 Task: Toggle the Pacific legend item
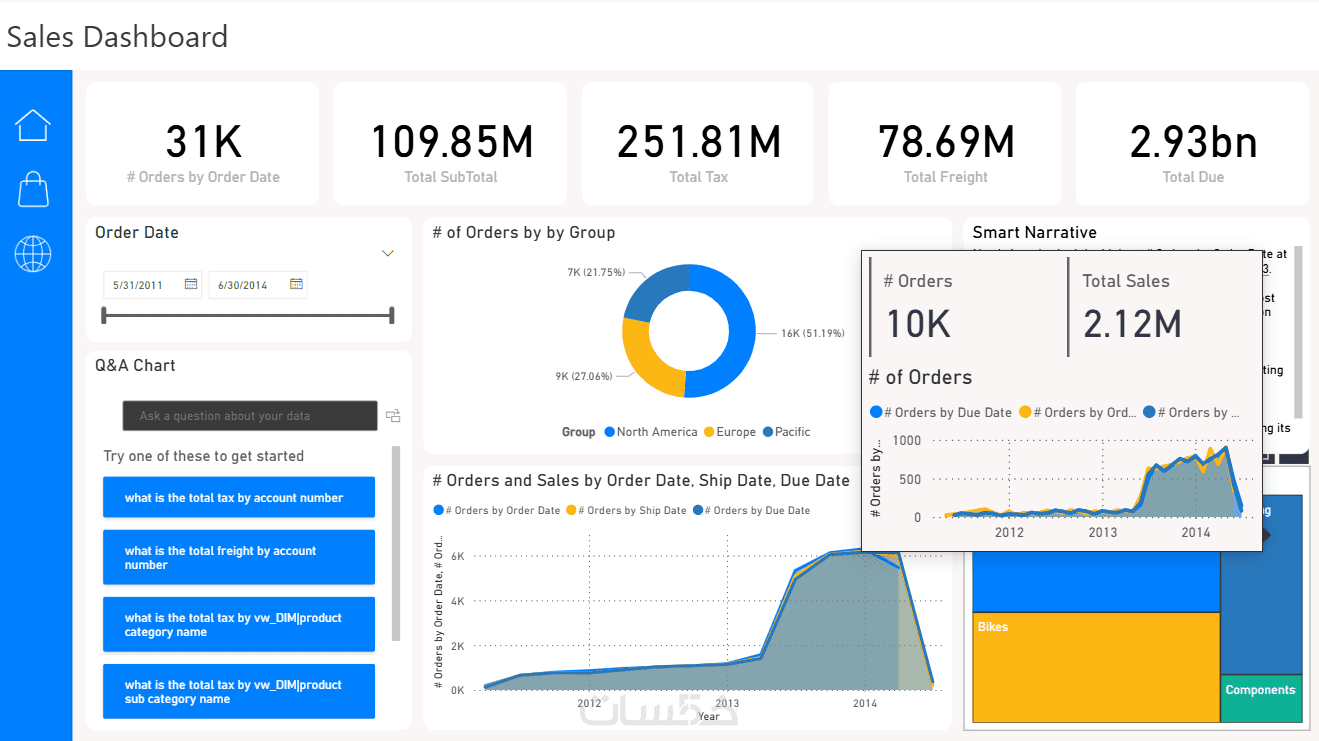[x=786, y=432]
